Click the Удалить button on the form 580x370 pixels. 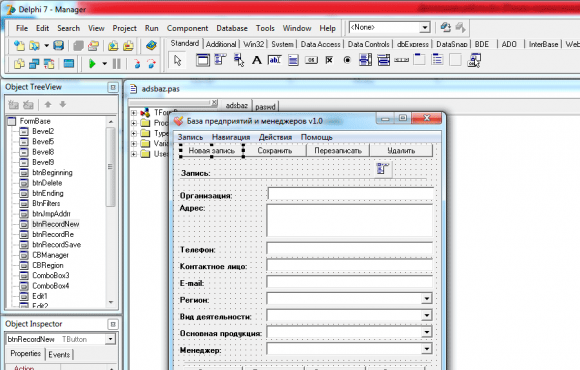pos(401,151)
